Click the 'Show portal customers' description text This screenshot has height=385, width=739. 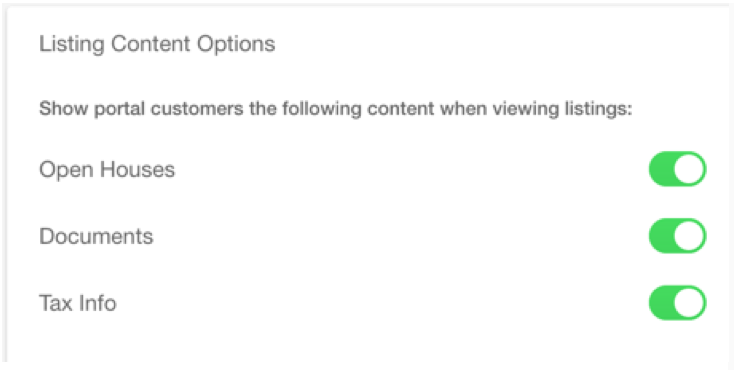pos(336,109)
